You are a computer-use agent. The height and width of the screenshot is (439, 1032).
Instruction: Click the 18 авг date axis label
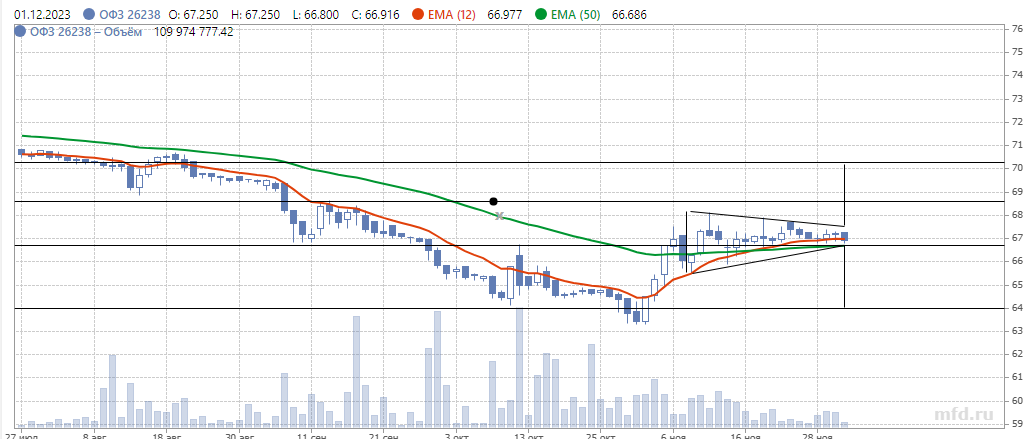tap(167, 435)
